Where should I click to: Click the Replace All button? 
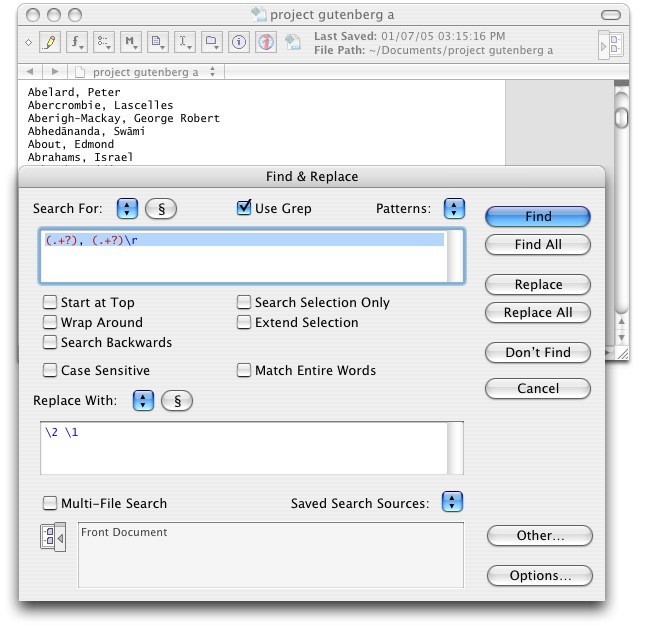(538, 313)
